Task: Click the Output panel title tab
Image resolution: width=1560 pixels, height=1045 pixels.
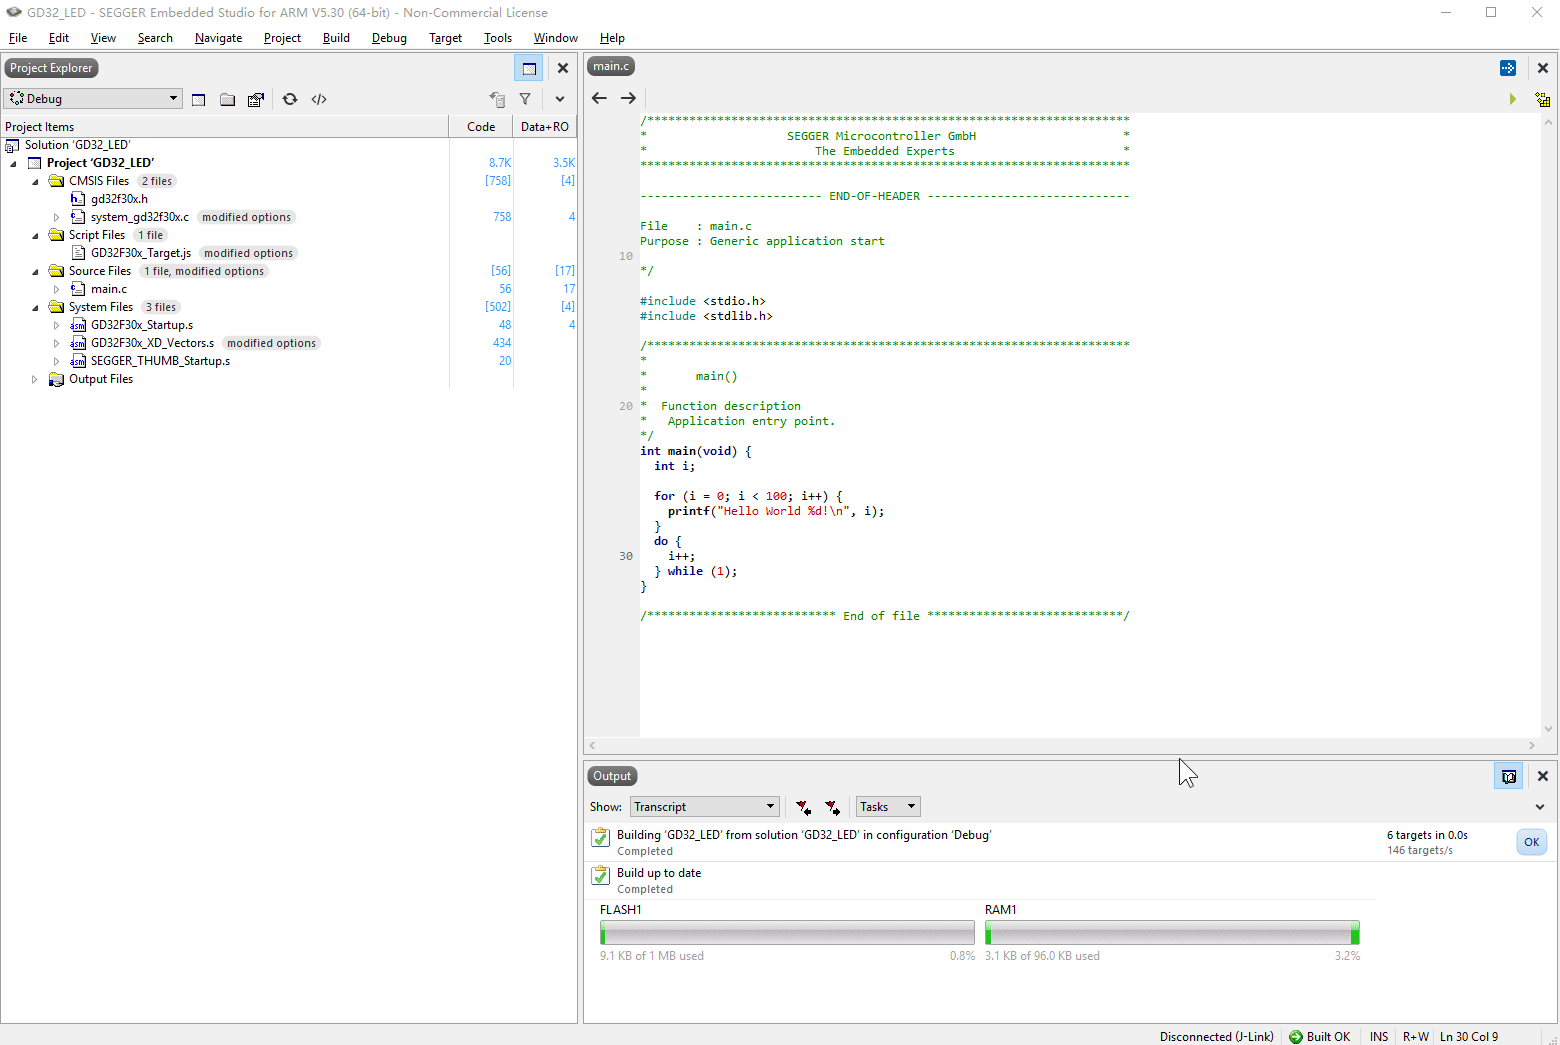Action: click(612, 776)
